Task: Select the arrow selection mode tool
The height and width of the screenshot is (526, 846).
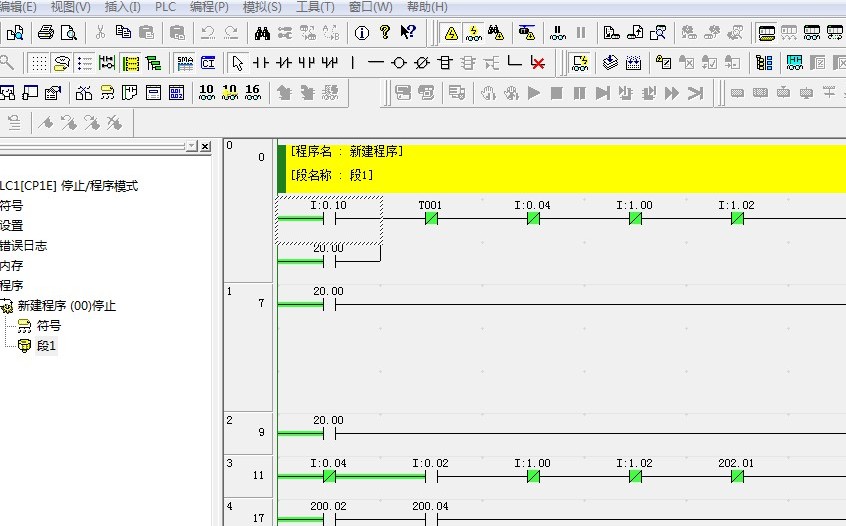Action: point(237,63)
